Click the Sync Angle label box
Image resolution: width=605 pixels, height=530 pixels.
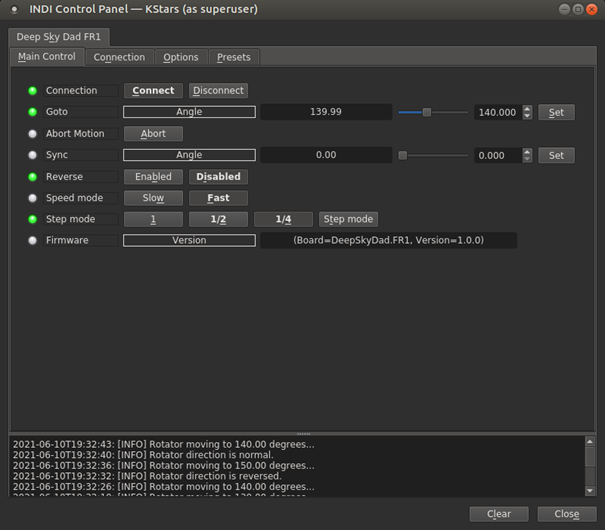coord(189,155)
